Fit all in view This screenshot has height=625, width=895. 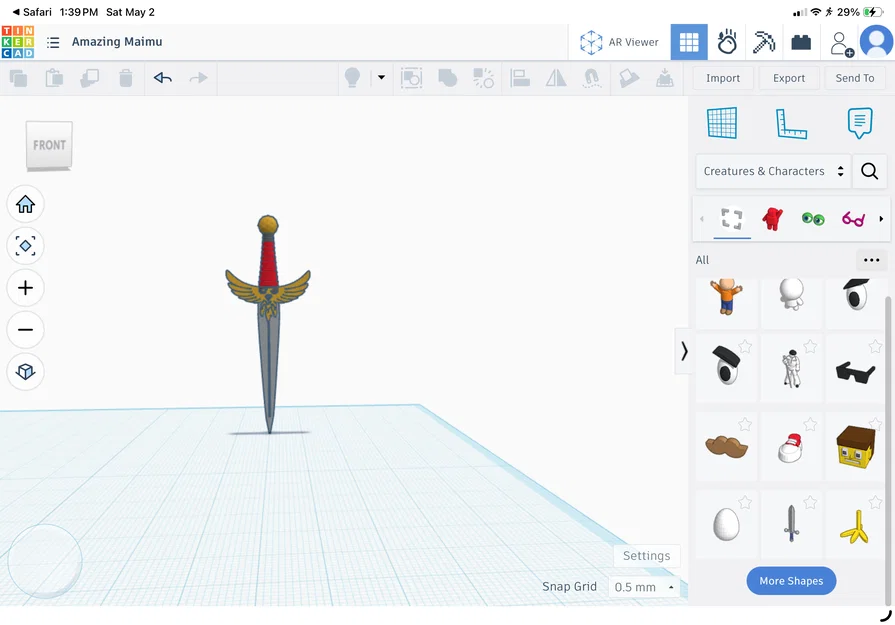(25, 246)
